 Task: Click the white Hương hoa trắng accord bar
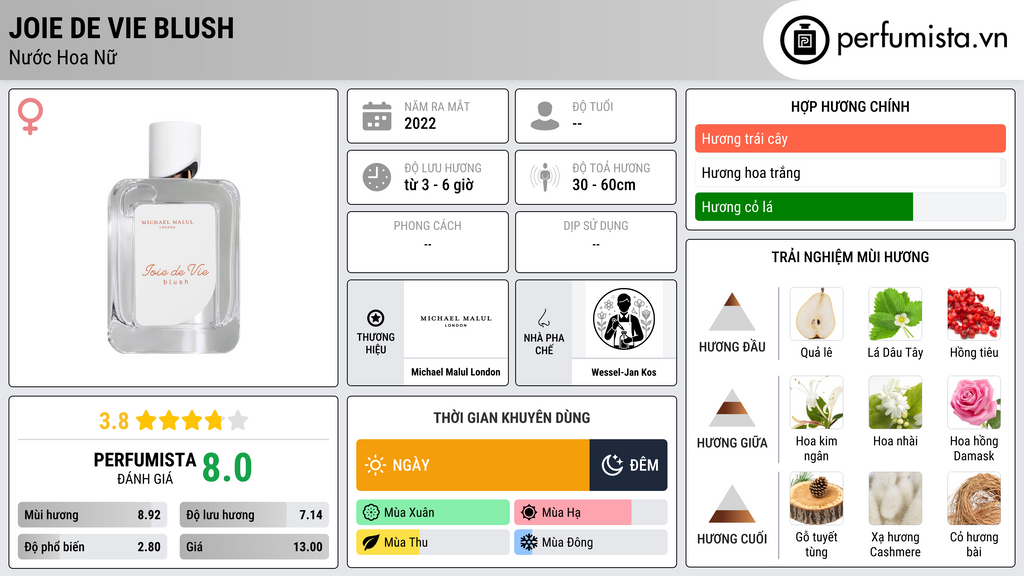[850, 173]
